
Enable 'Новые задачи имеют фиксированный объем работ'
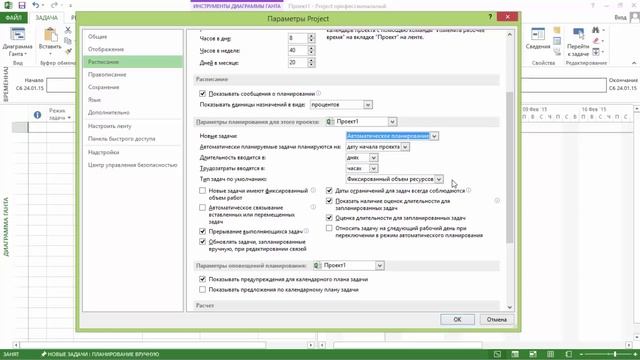coord(202,191)
